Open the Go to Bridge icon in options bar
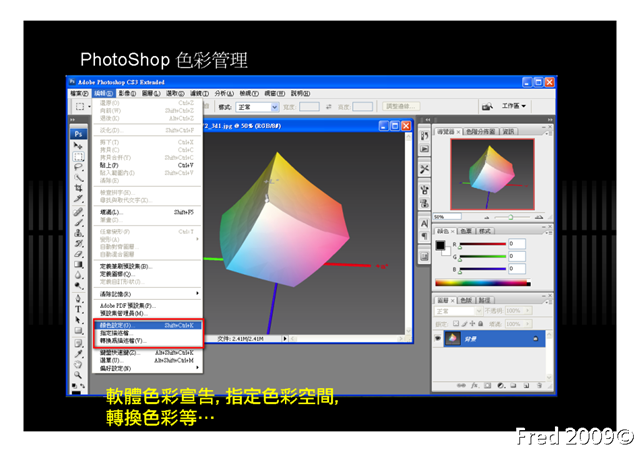 [487, 107]
